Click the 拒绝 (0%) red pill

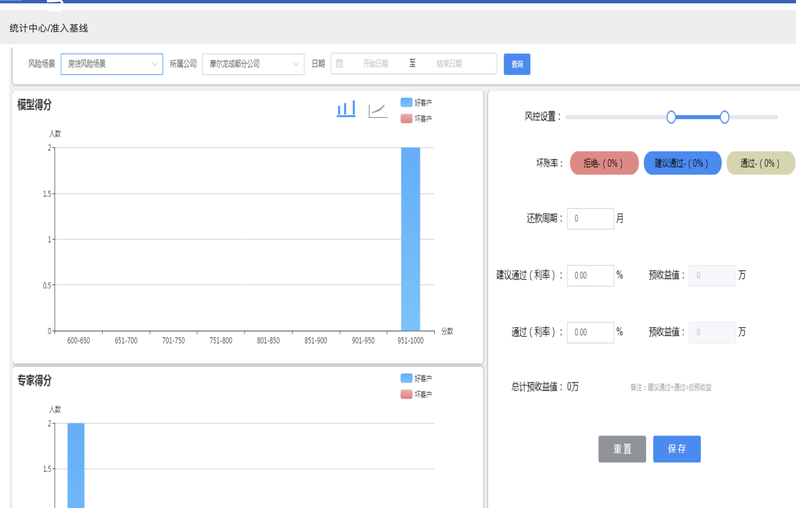(604, 163)
